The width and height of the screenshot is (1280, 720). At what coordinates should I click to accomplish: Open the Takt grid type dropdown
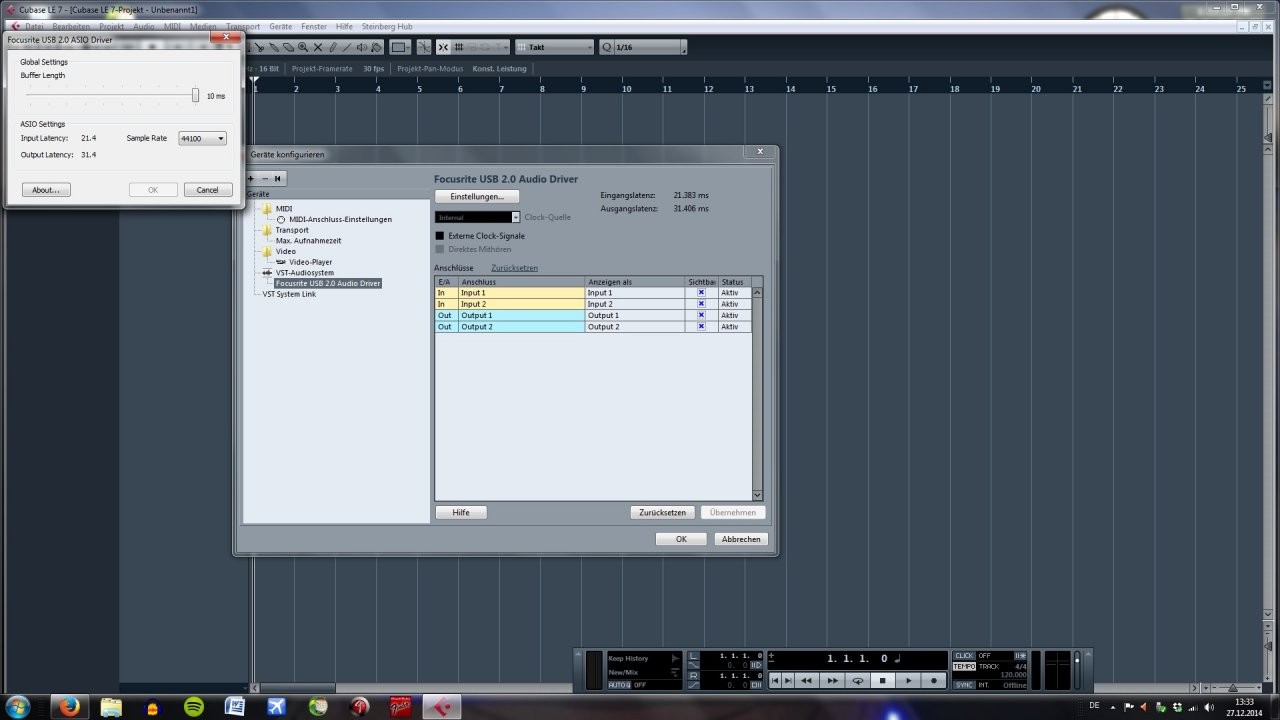point(554,47)
